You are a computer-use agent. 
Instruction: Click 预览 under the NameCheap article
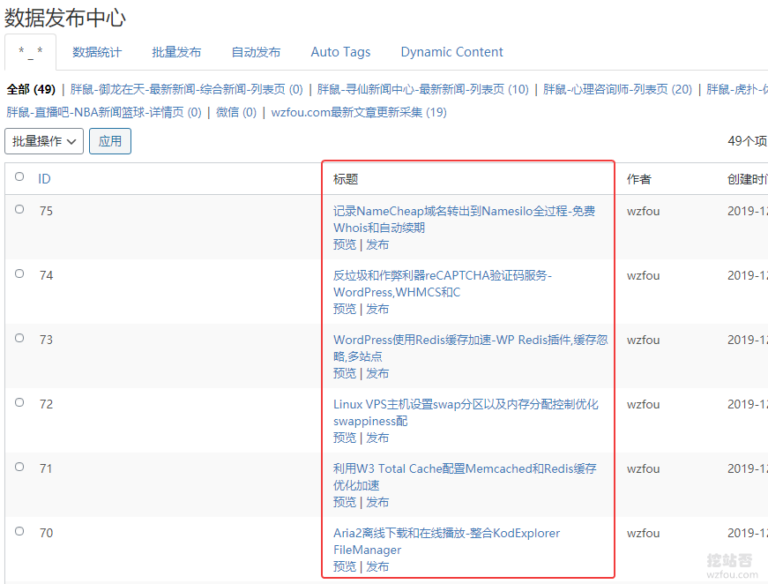coord(344,244)
